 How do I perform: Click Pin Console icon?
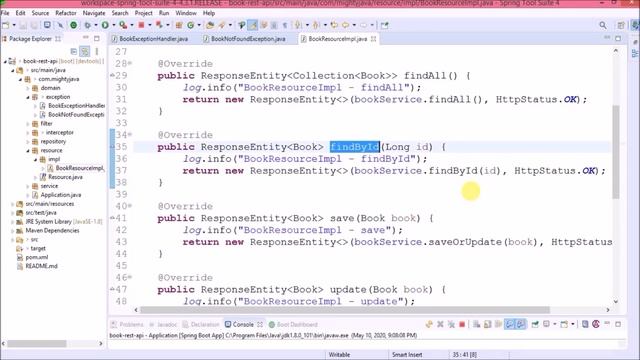point(535,324)
